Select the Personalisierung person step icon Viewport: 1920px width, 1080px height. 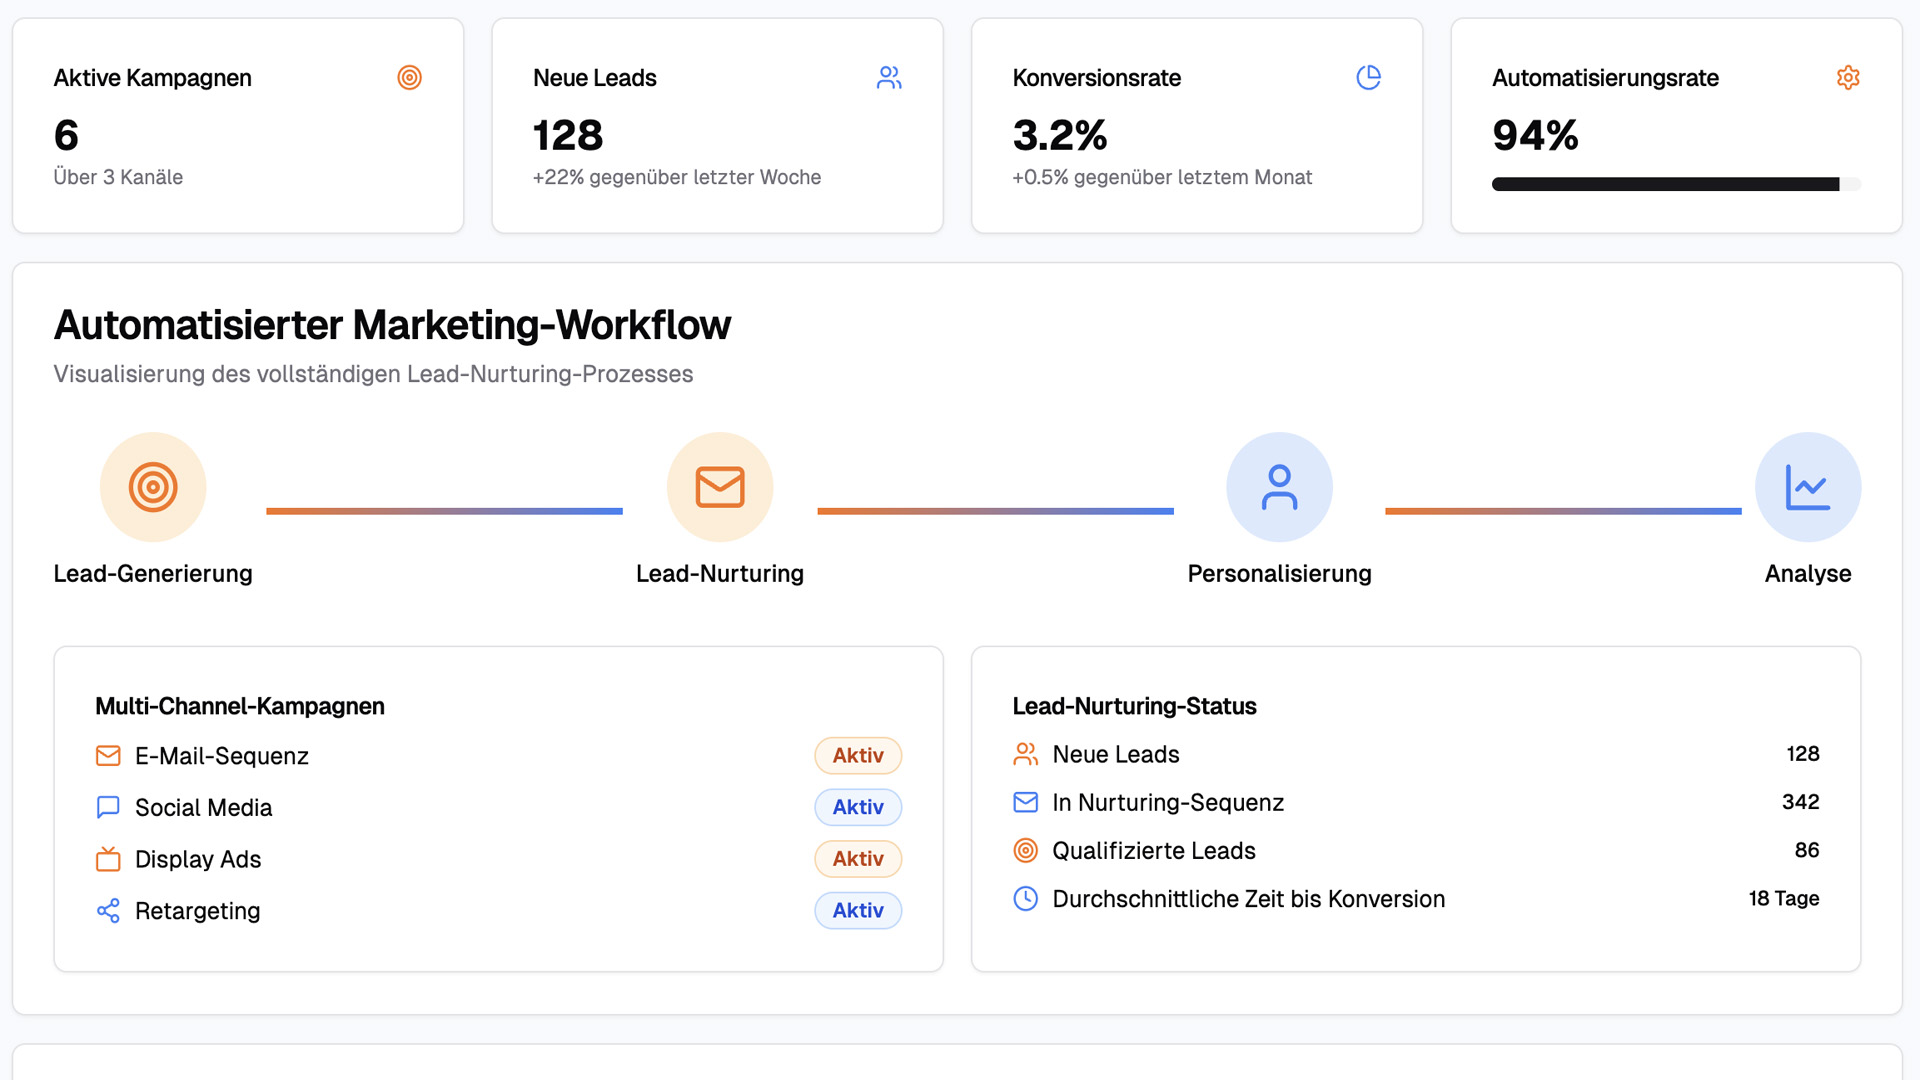click(x=1279, y=487)
